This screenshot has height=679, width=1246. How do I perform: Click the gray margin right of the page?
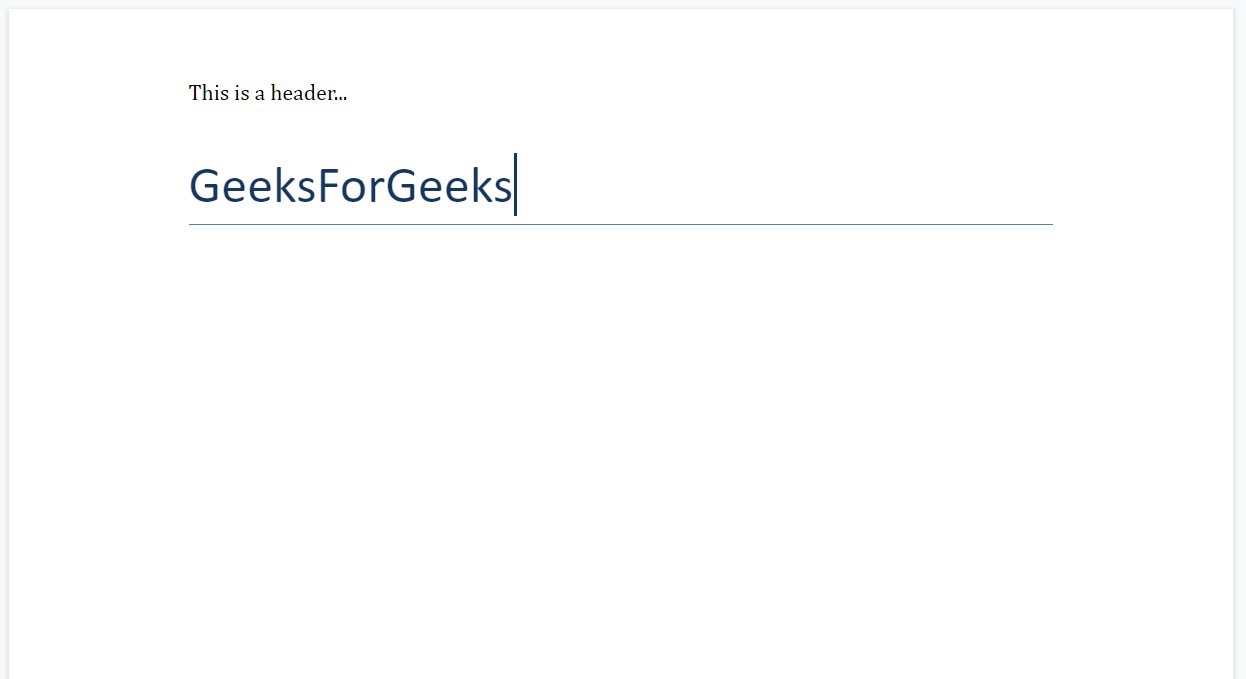click(x=1240, y=340)
